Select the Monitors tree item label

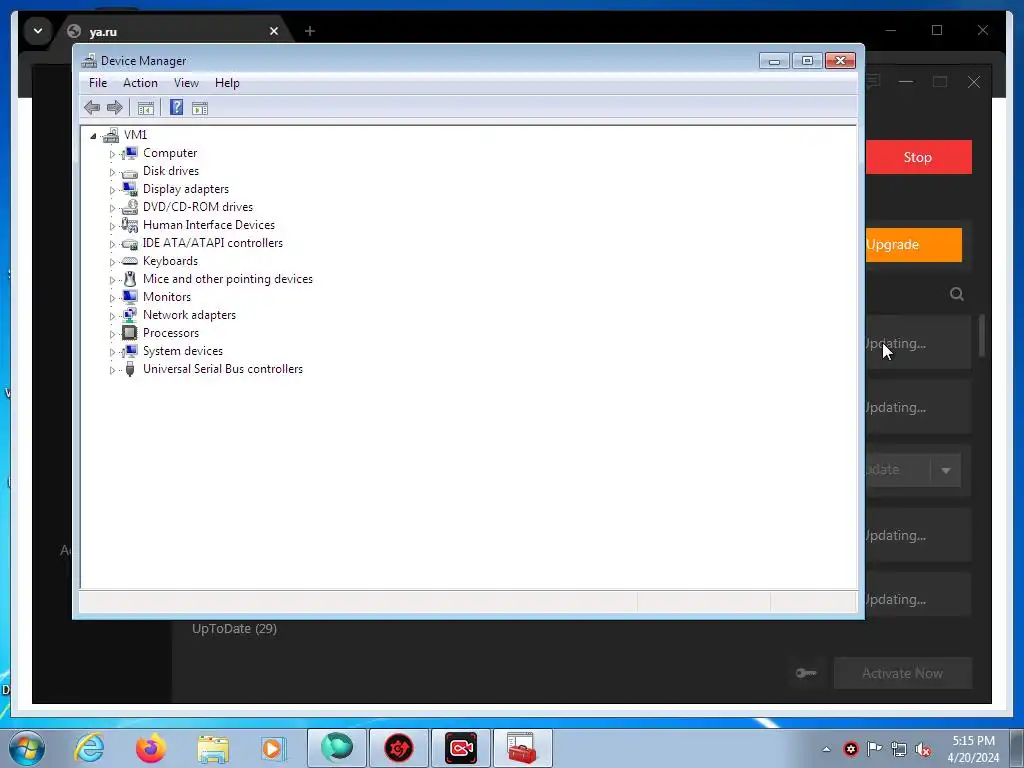pyautogui.click(x=167, y=297)
